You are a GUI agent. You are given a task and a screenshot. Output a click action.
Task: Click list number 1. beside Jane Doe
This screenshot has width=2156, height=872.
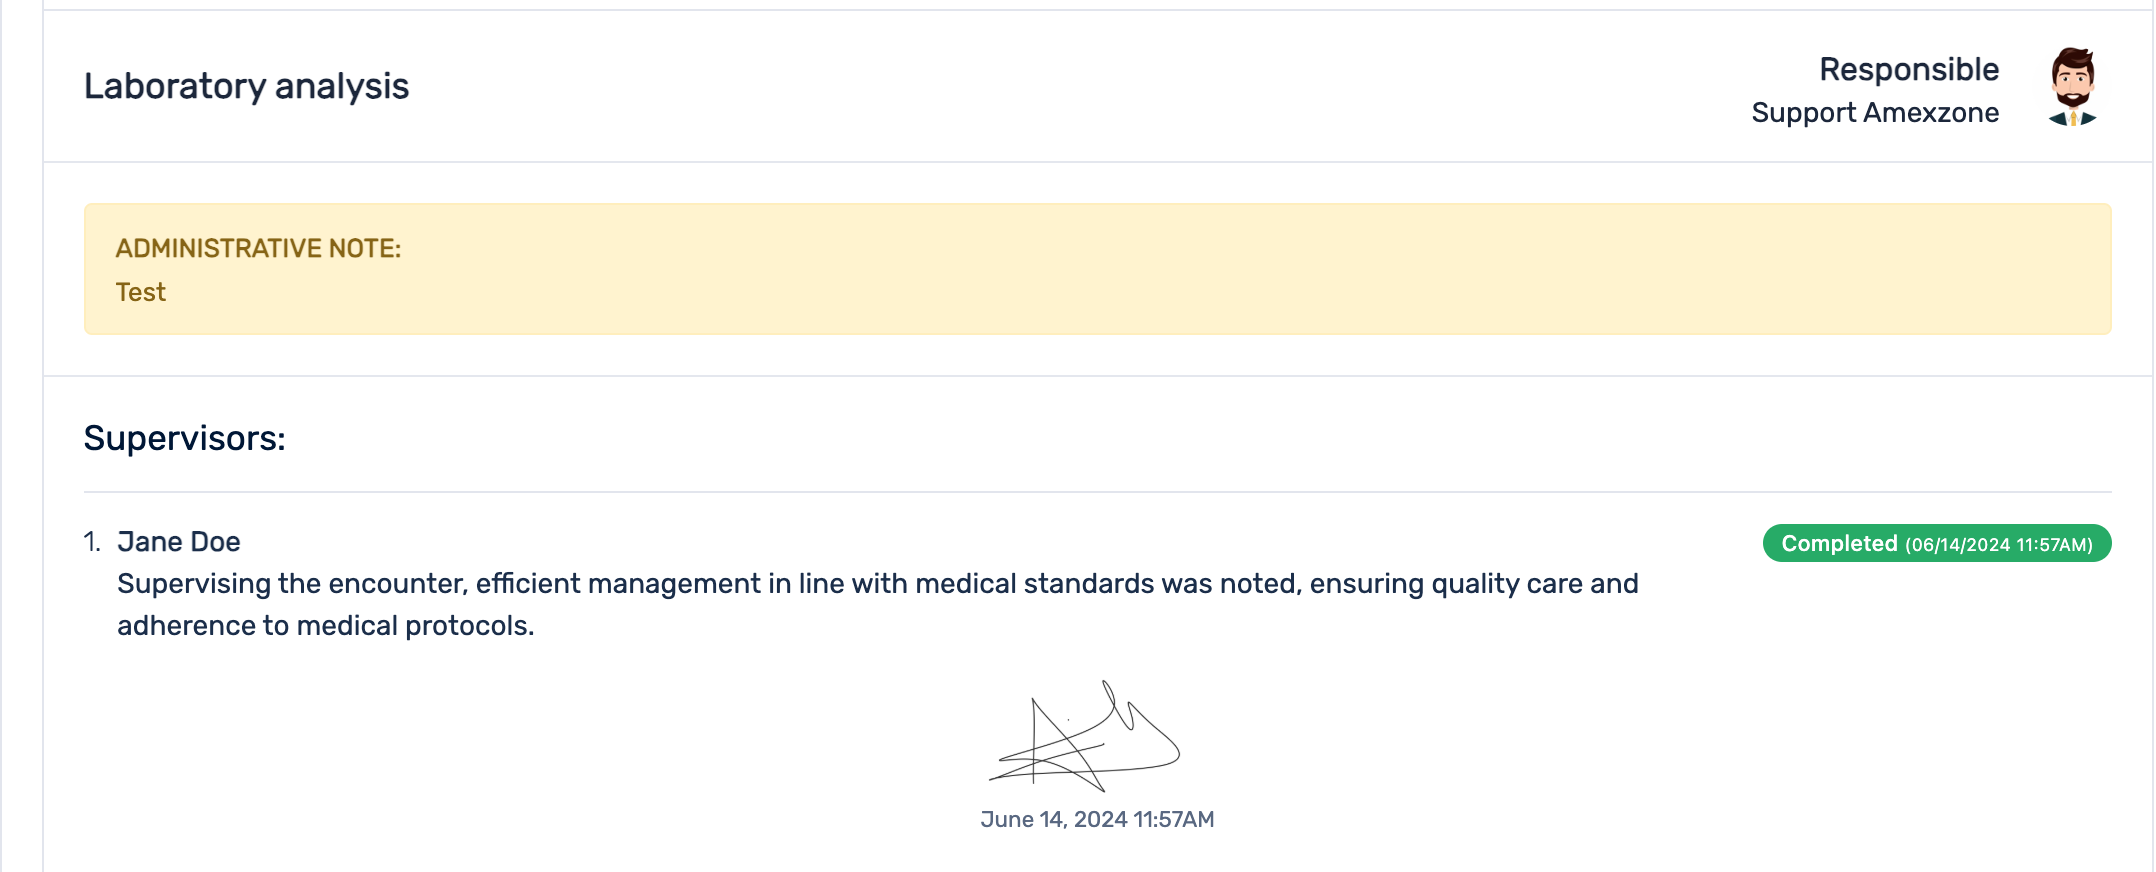point(92,542)
